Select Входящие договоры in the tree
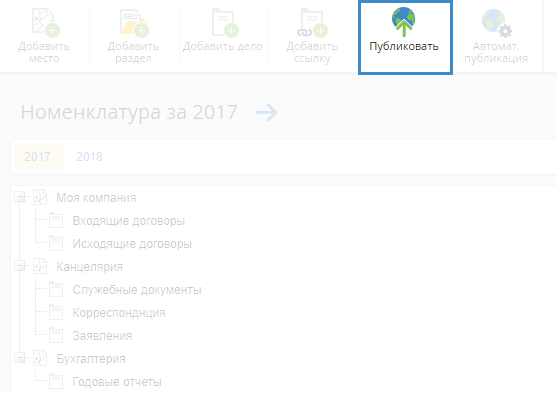 click(x=129, y=221)
